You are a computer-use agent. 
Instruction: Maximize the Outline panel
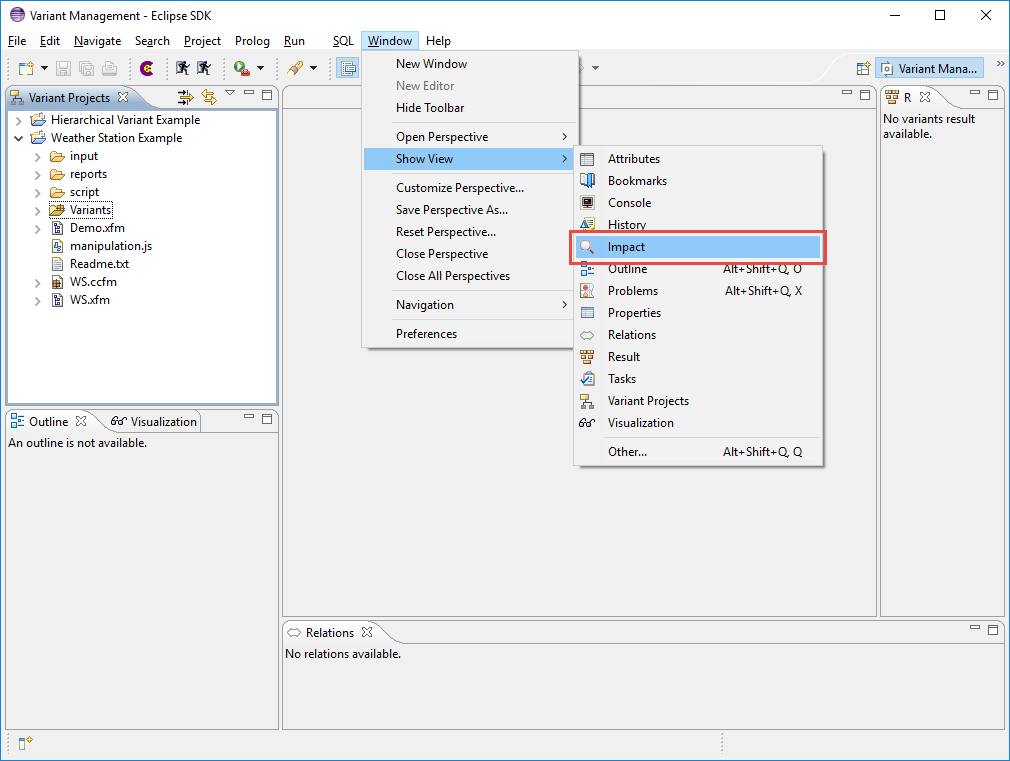(267, 419)
